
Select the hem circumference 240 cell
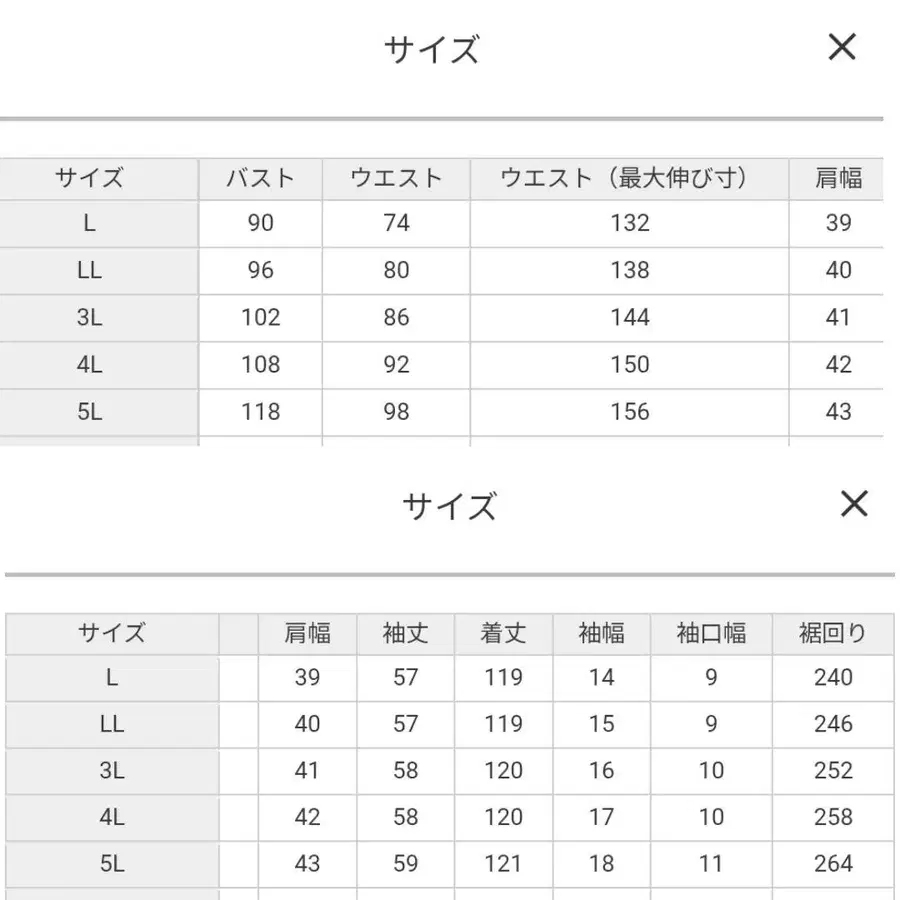833,678
